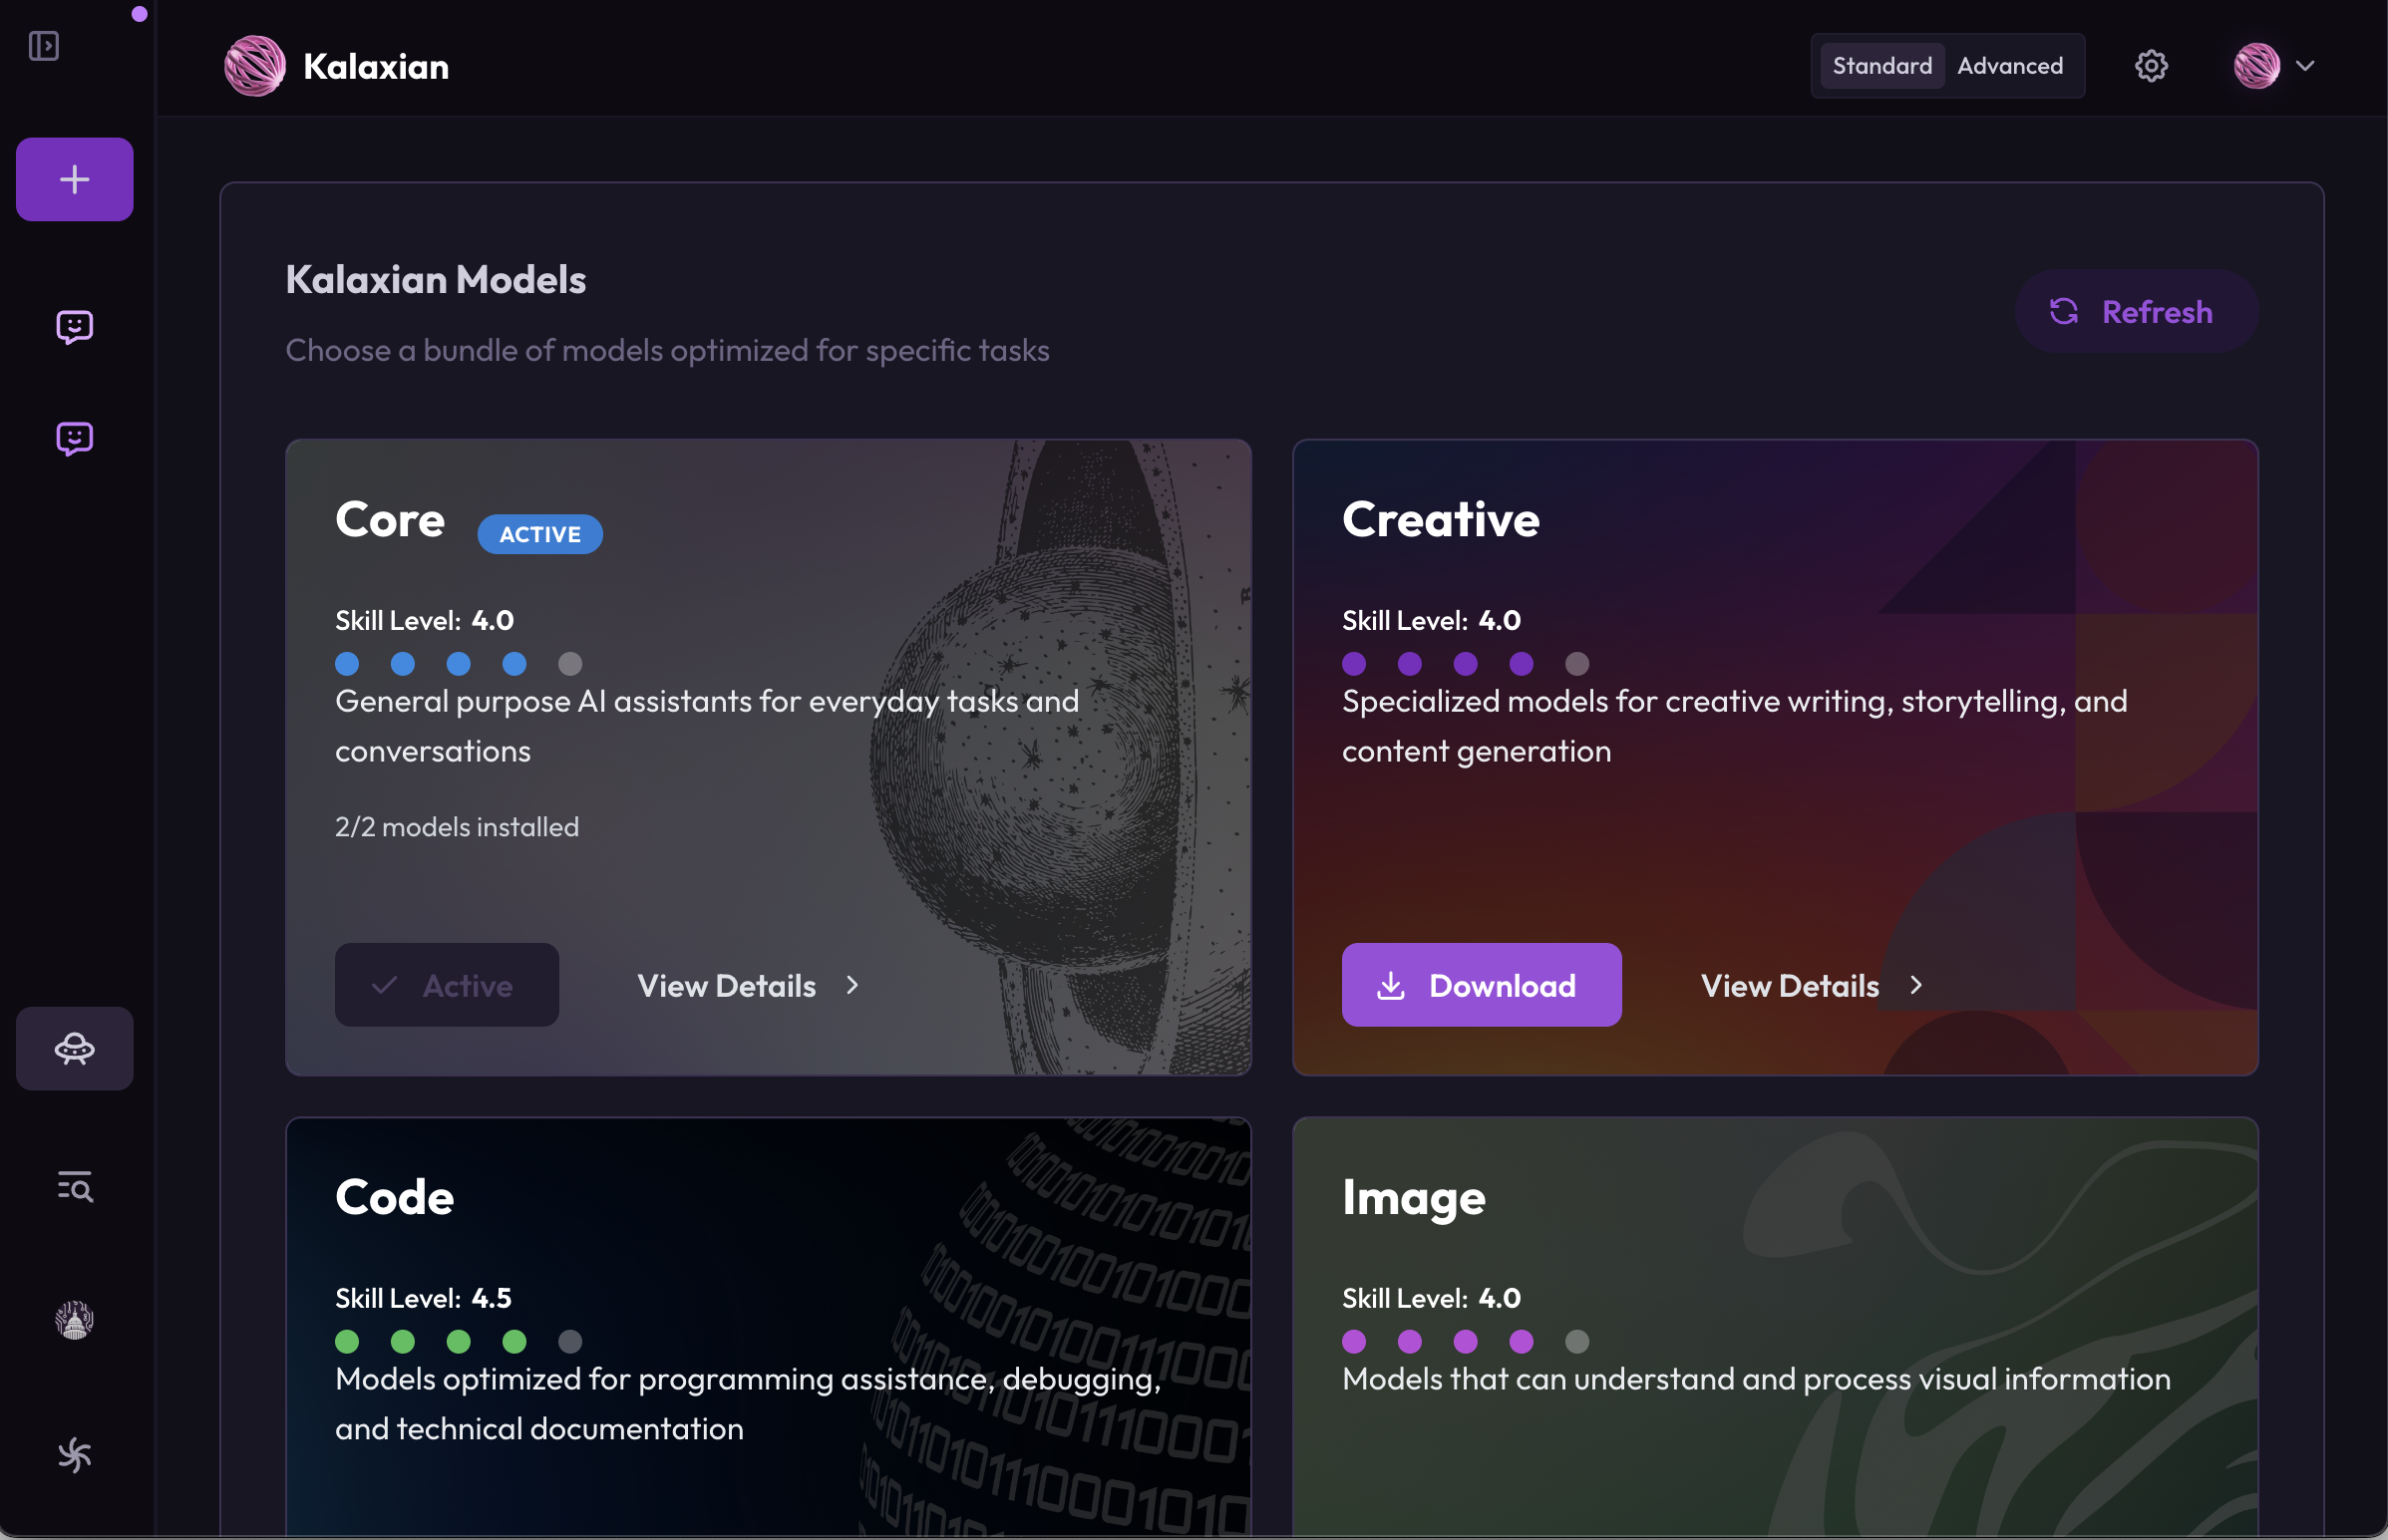Select the UFO models icon in sidebar

tap(74, 1049)
